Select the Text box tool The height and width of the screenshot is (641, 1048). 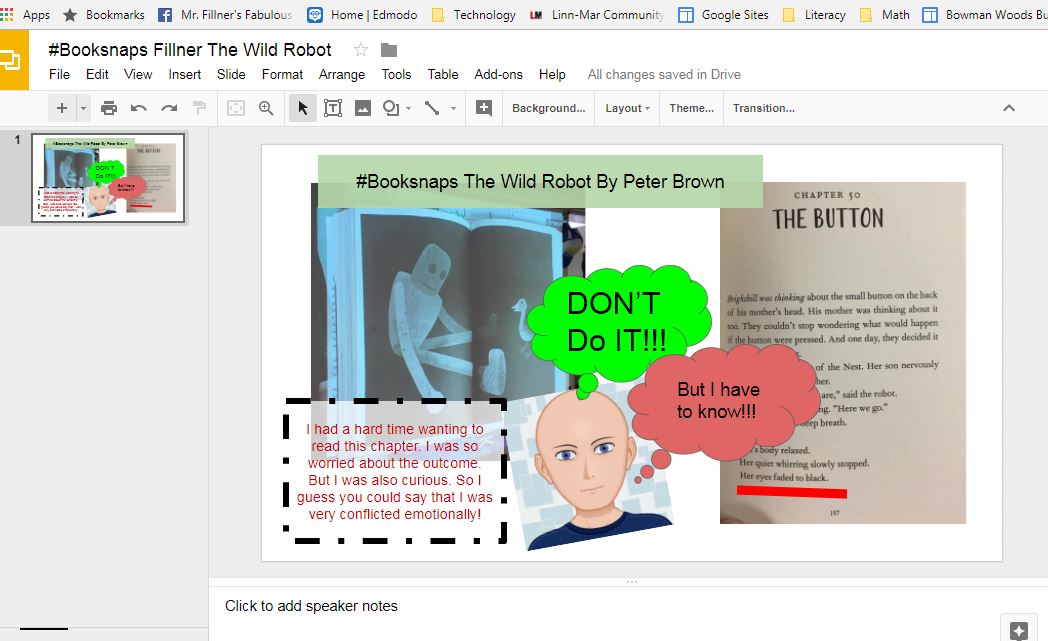pos(333,108)
